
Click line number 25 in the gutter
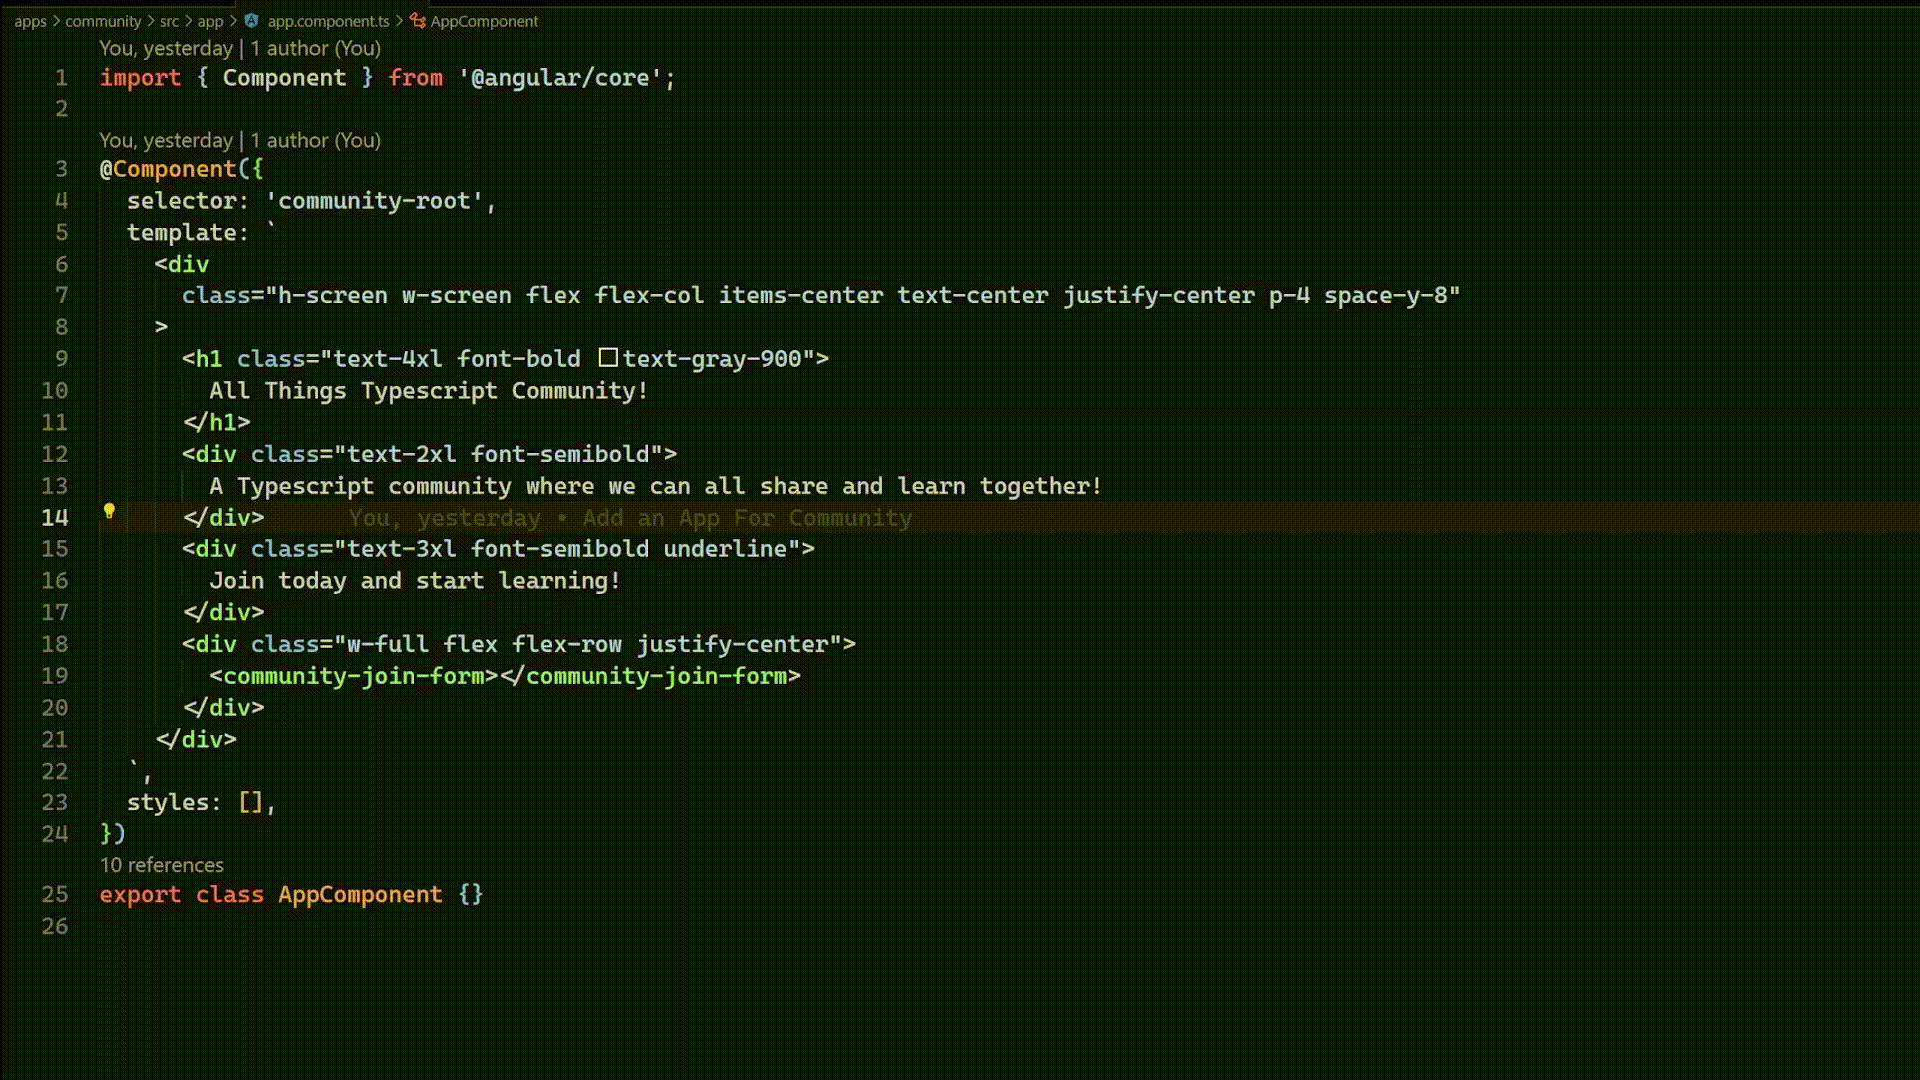click(55, 895)
